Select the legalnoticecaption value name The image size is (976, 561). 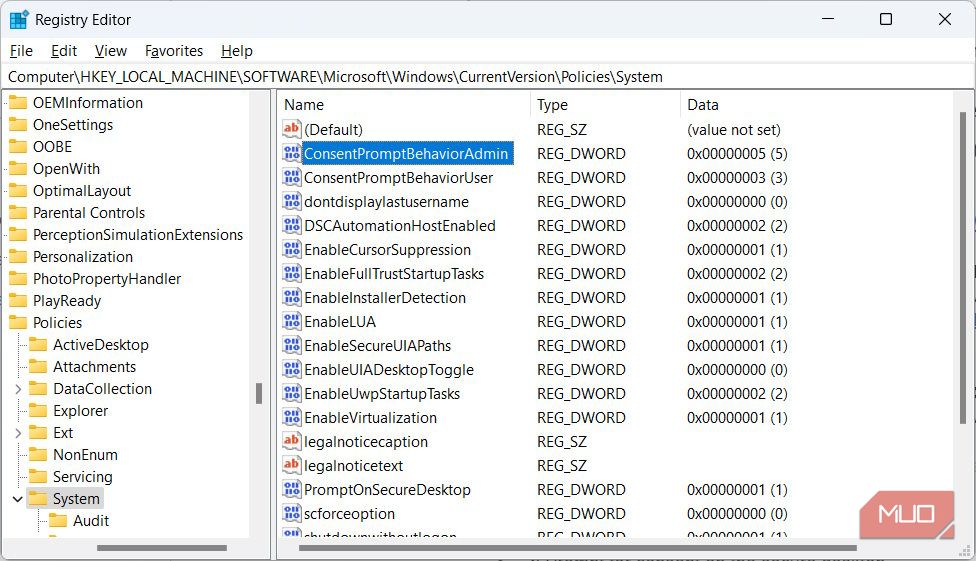[x=365, y=441]
